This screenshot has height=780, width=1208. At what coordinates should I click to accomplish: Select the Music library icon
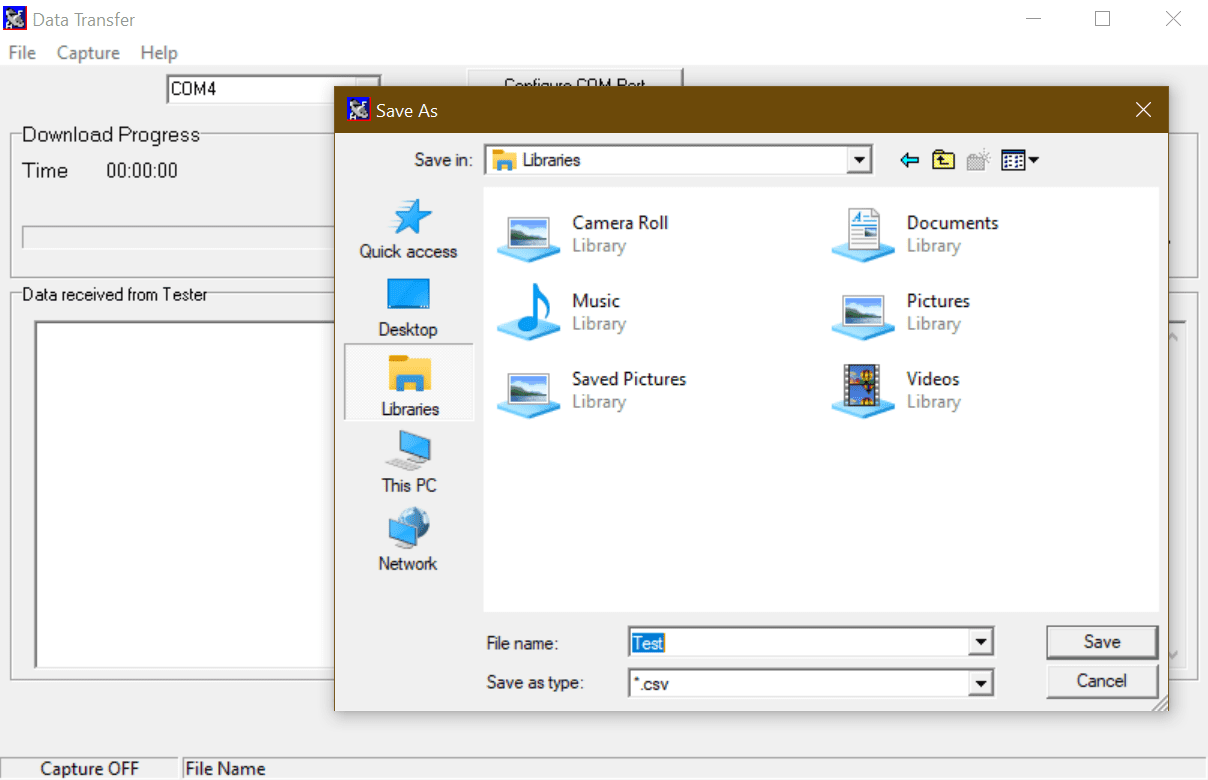[529, 312]
